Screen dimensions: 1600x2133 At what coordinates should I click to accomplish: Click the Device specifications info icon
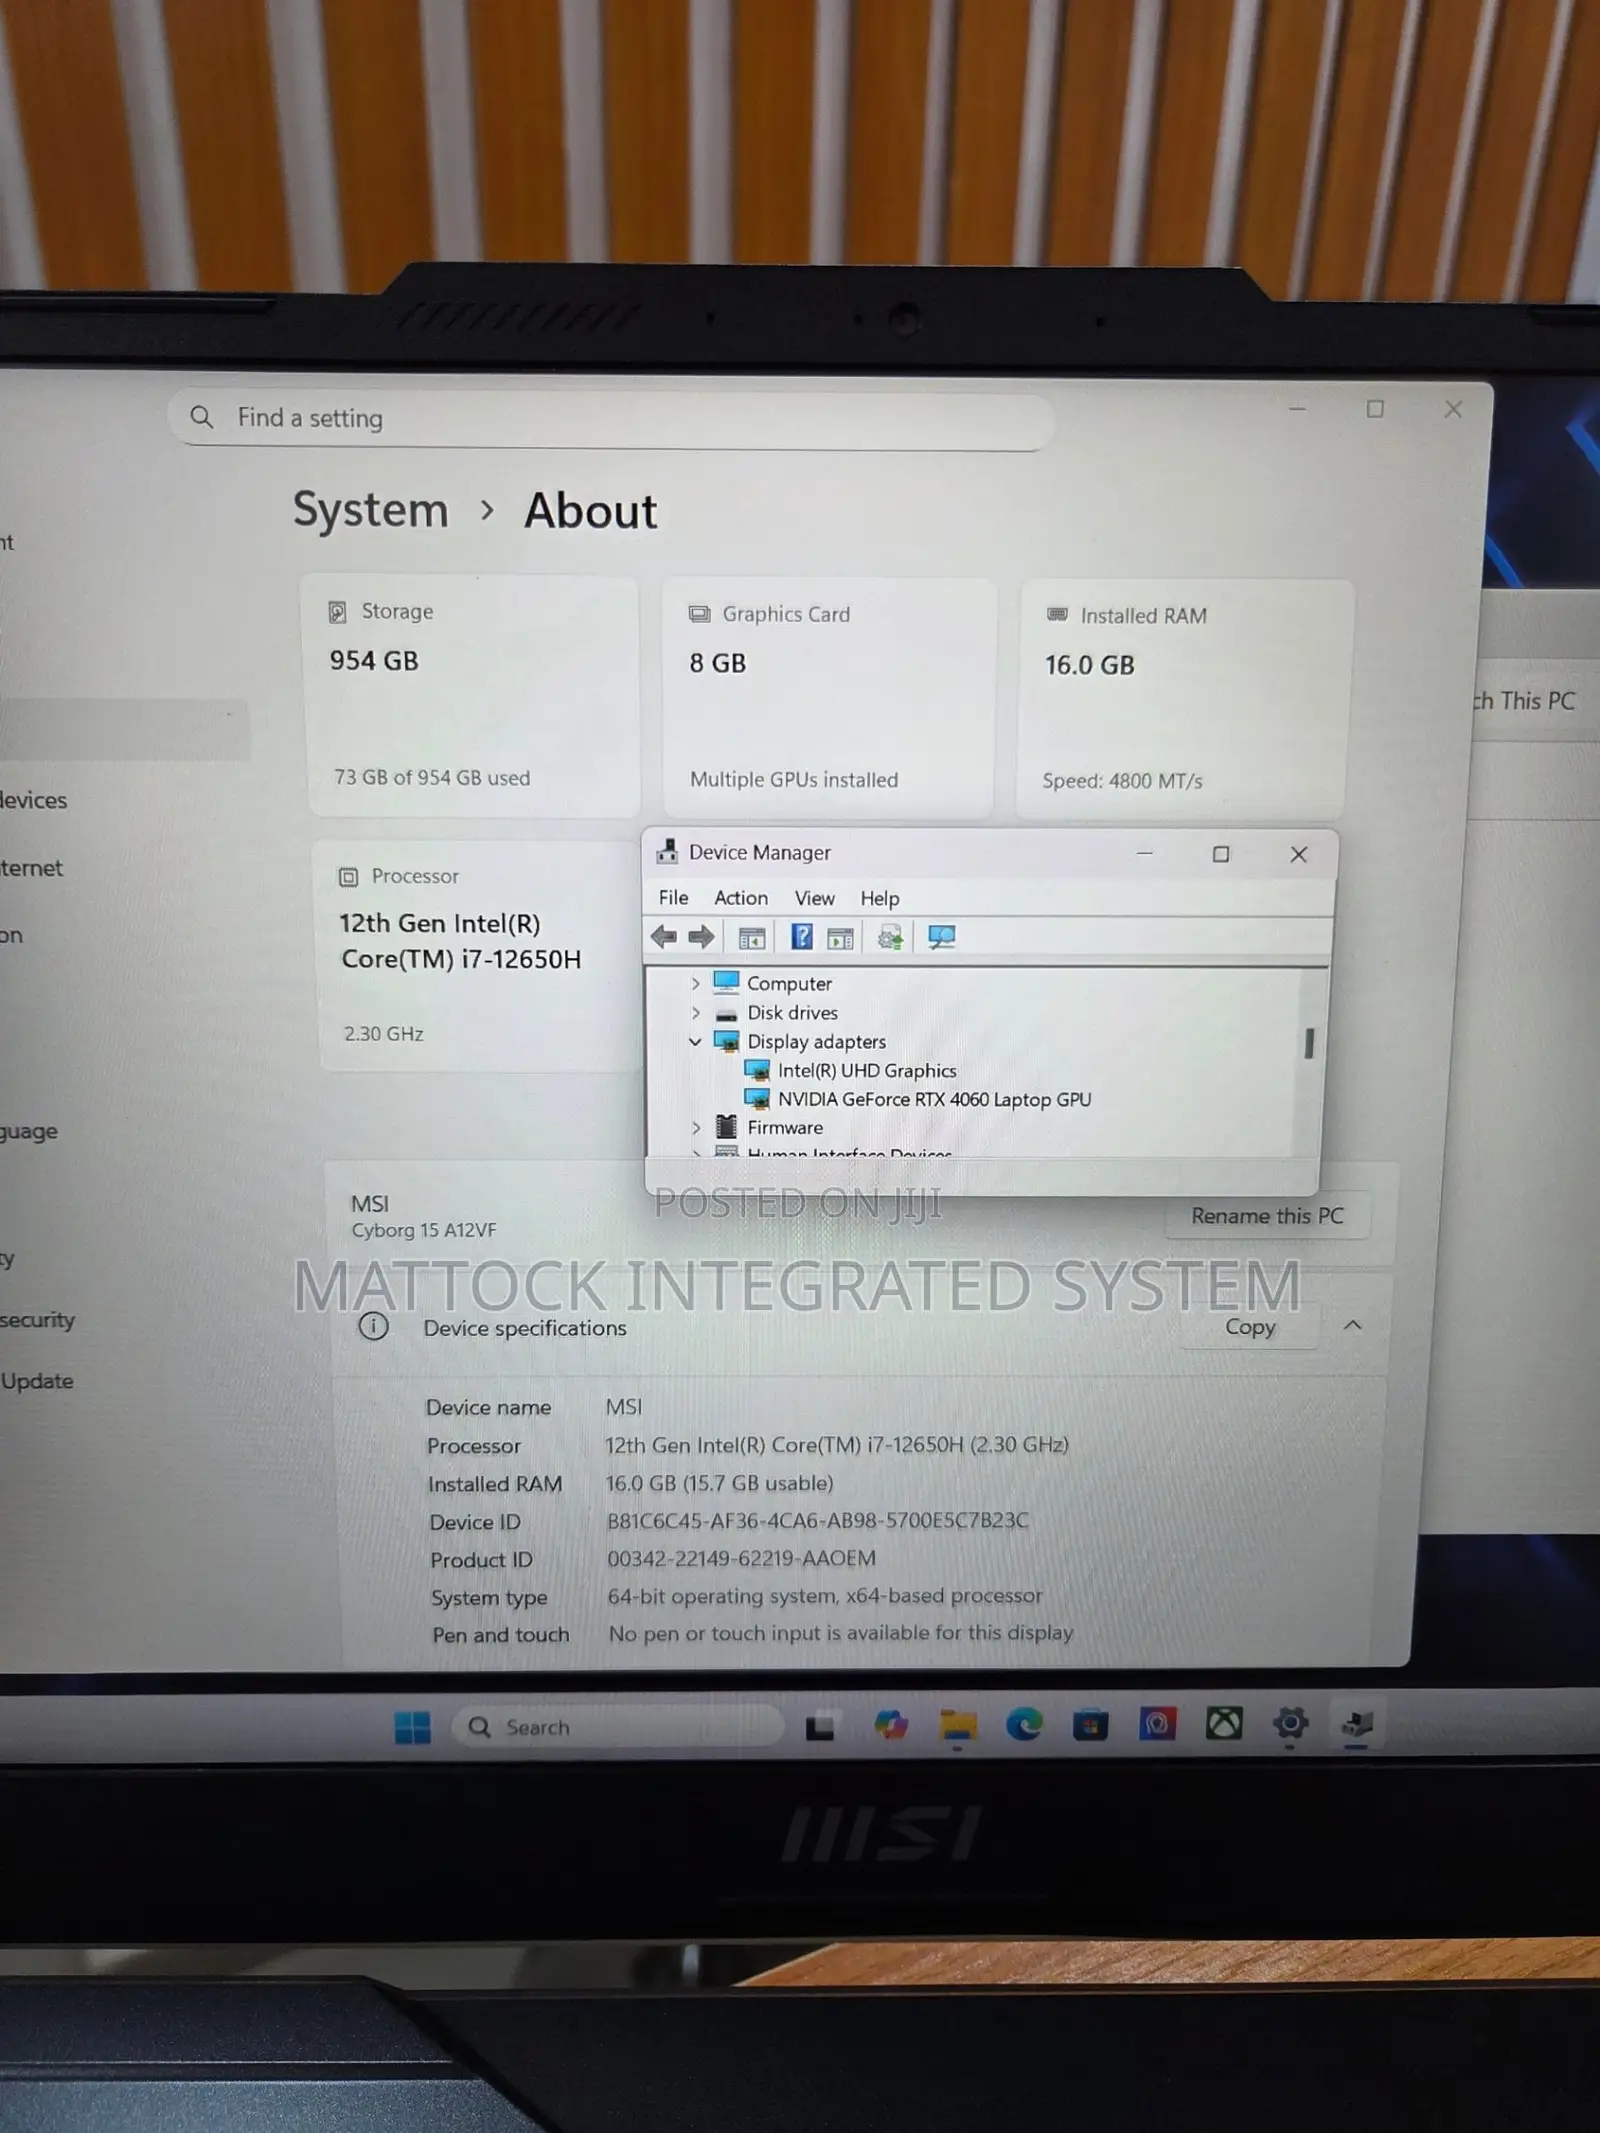tap(373, 1327)
